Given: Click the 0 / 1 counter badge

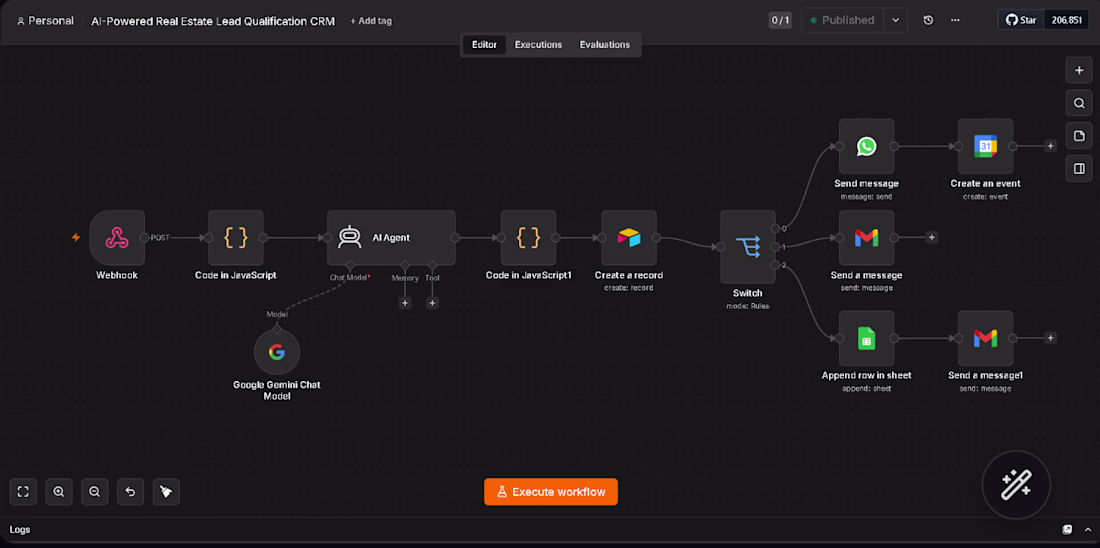Looking at the screenshot, I should 780,20.
